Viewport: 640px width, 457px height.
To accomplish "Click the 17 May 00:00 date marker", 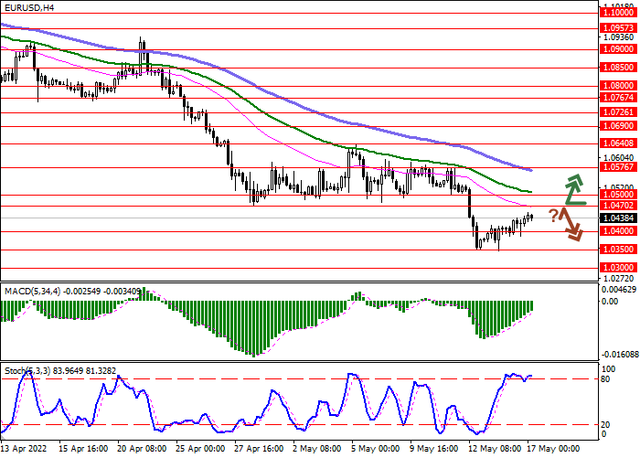I will tap(553, 449).
